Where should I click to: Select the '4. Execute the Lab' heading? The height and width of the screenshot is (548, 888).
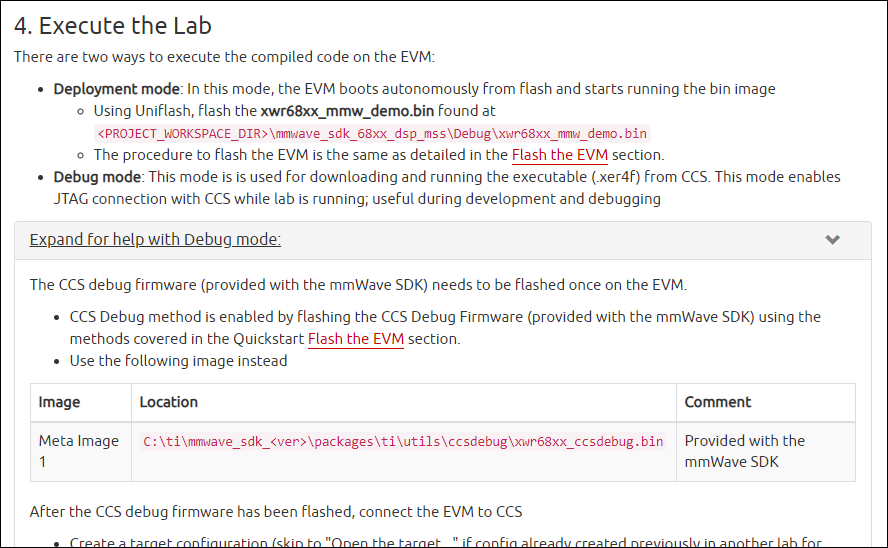(113, 25)
